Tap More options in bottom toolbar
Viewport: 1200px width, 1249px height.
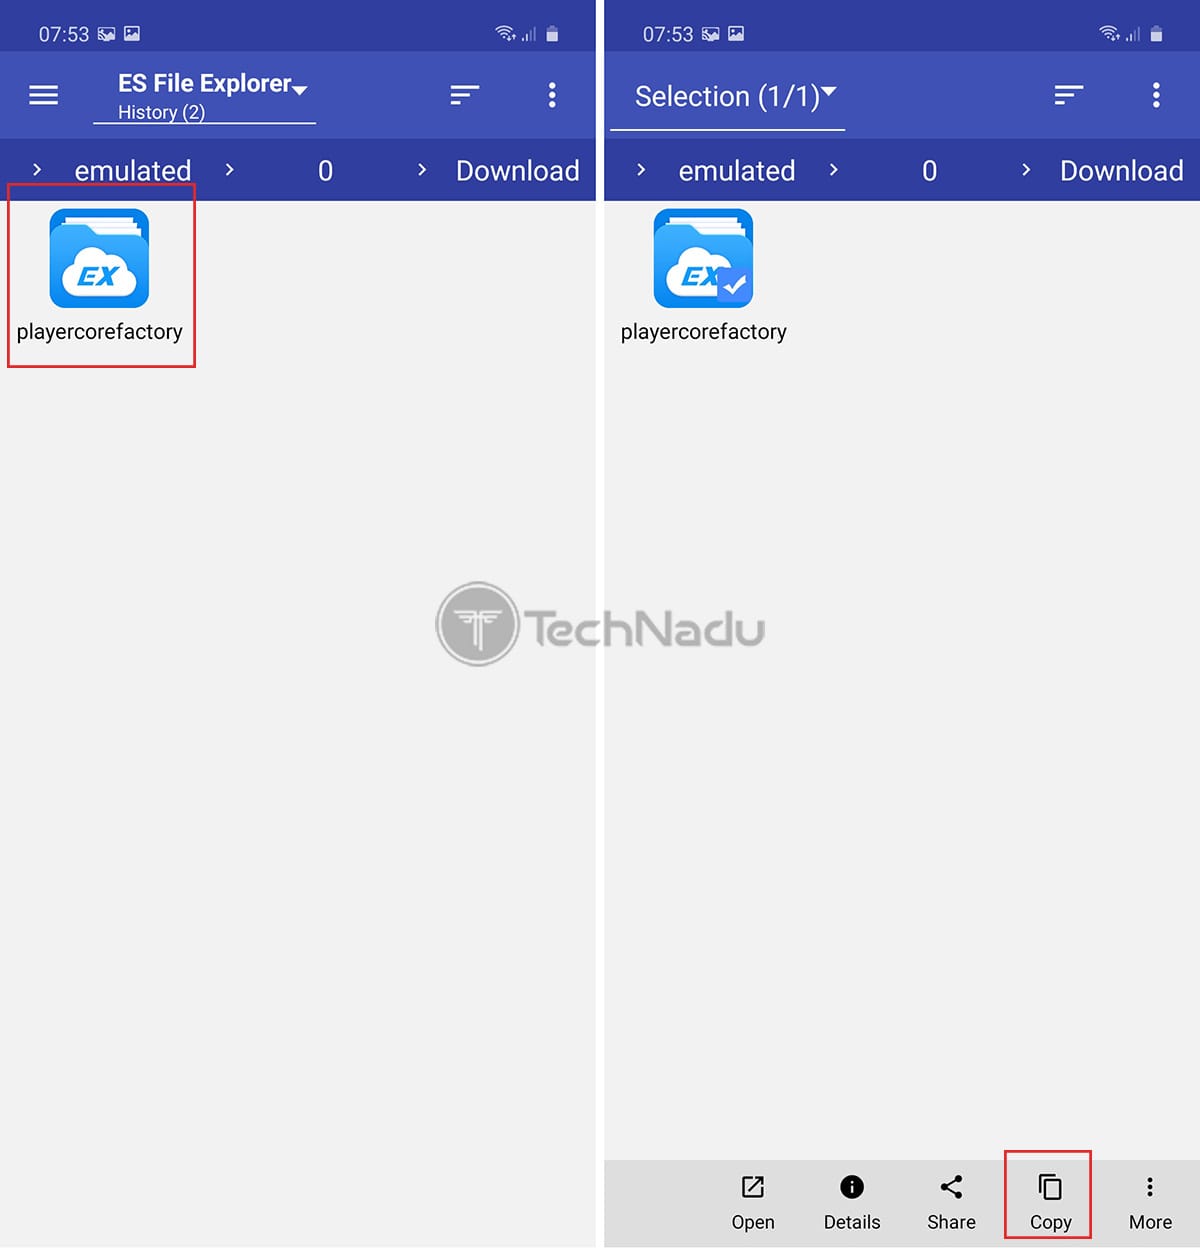coord(1150,1201)
